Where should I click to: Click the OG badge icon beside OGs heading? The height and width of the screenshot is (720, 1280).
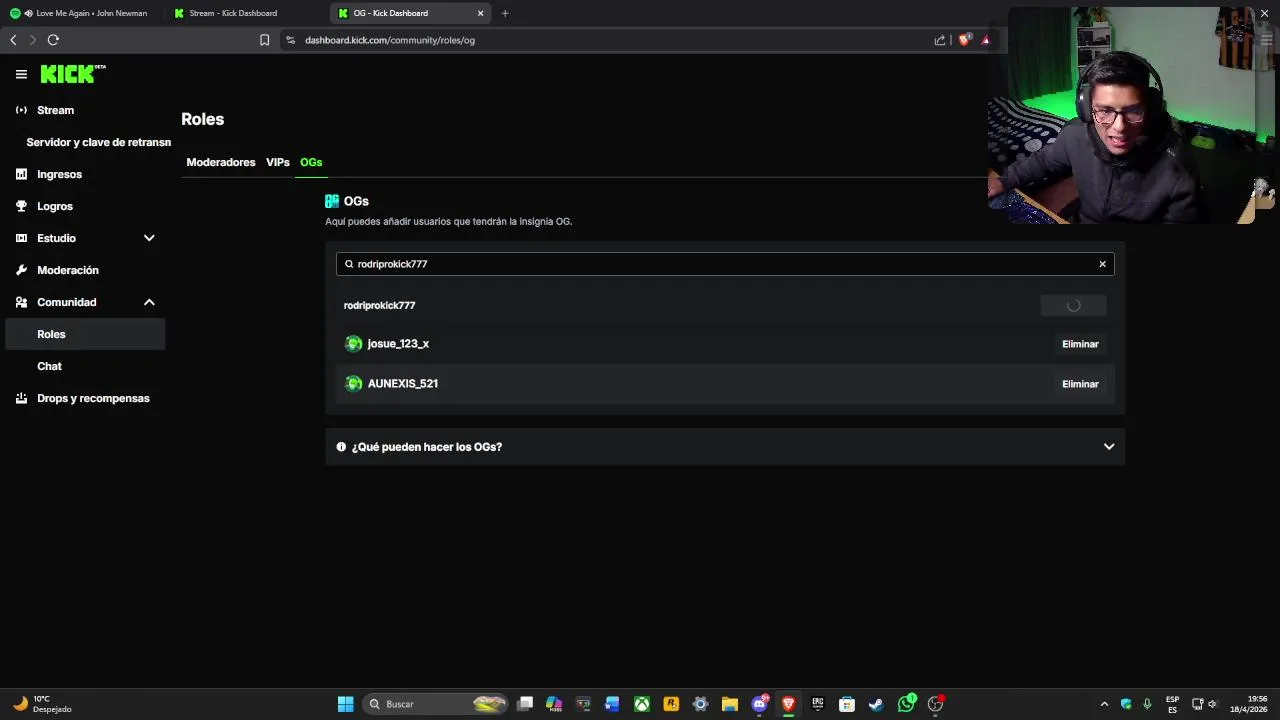pyautogui.click(x=332, y=201)
